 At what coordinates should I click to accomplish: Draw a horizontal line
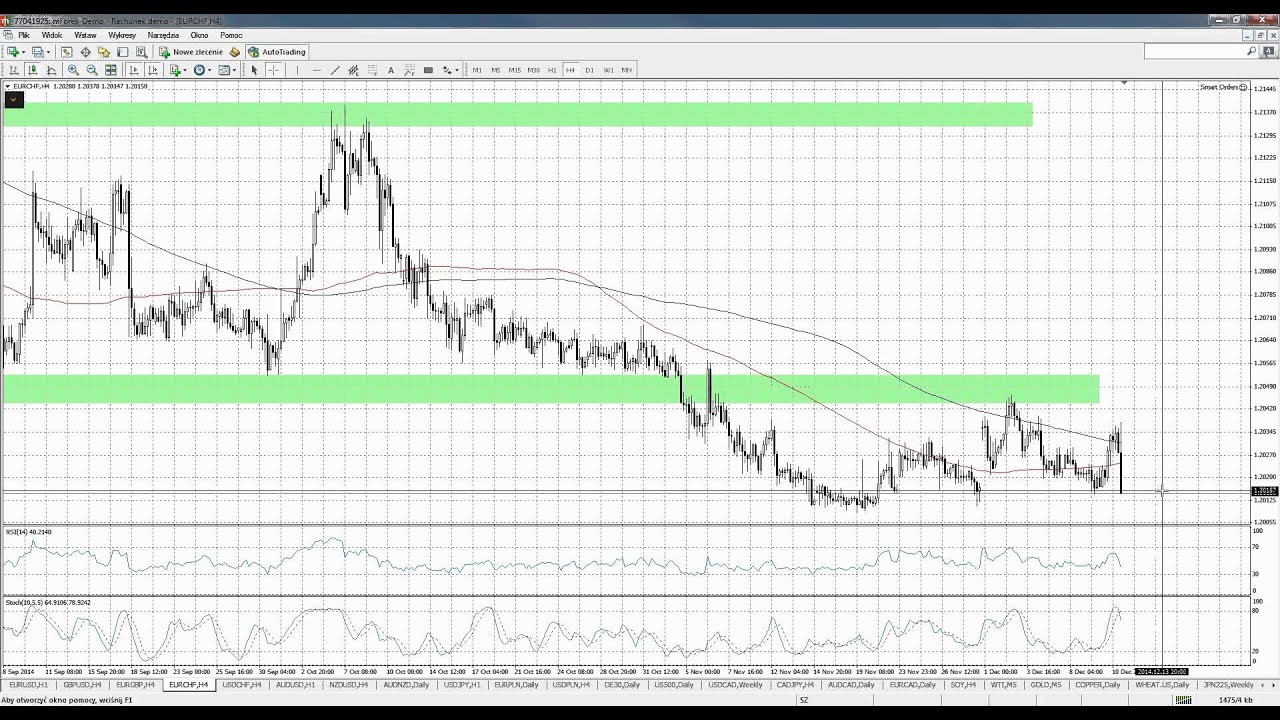click(x=316, y=70)
